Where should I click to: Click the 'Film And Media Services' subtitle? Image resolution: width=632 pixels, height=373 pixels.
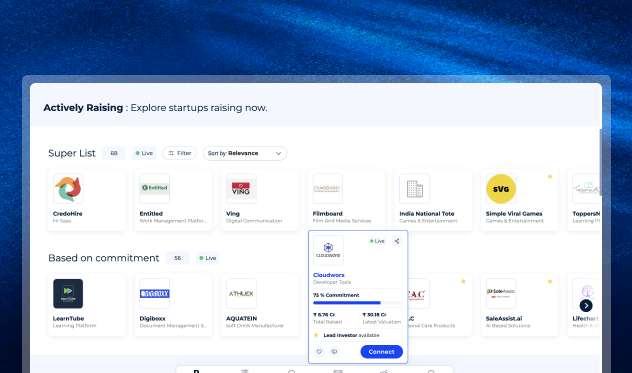pos(342,221)
